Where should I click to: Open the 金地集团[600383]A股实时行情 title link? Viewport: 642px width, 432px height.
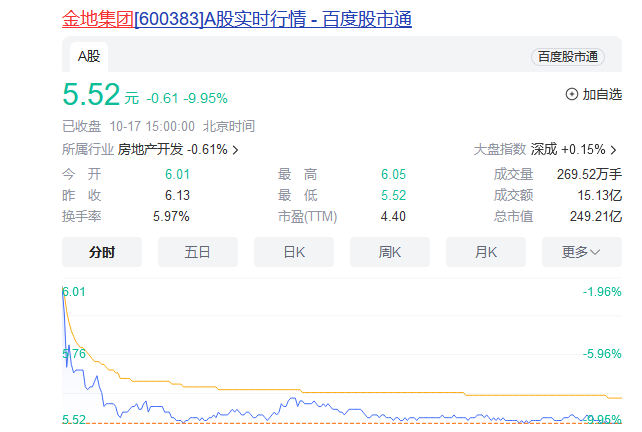(237, 19)
